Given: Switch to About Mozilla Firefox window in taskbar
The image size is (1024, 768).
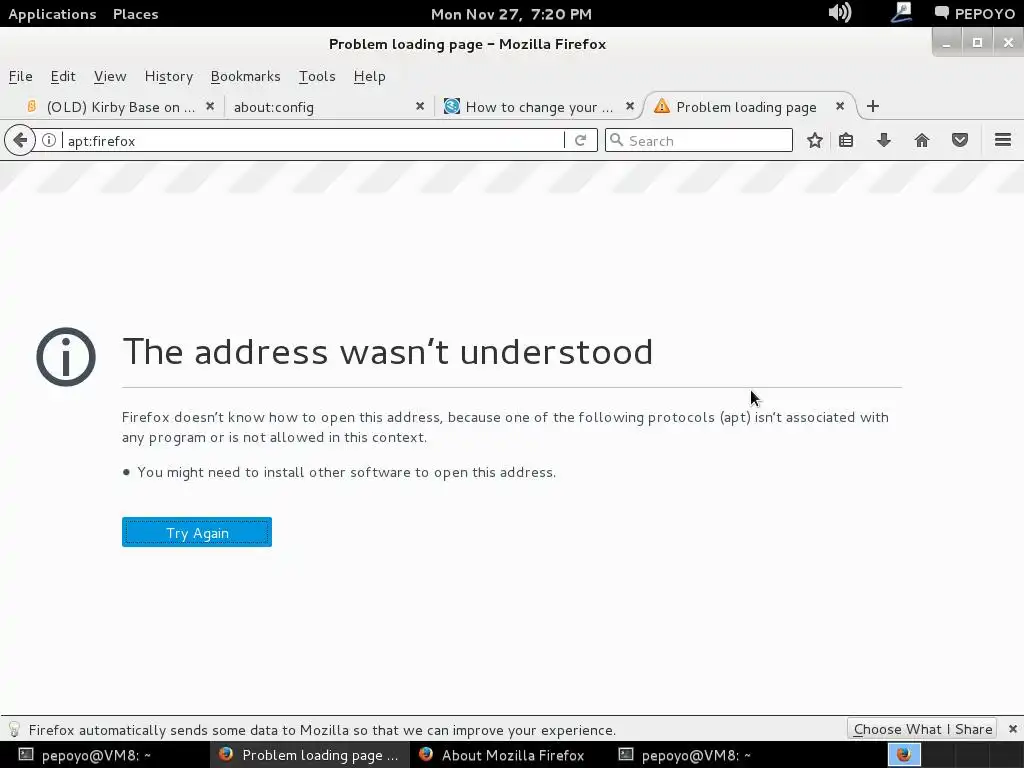Looking at the screenshot, I should [509, 755].
